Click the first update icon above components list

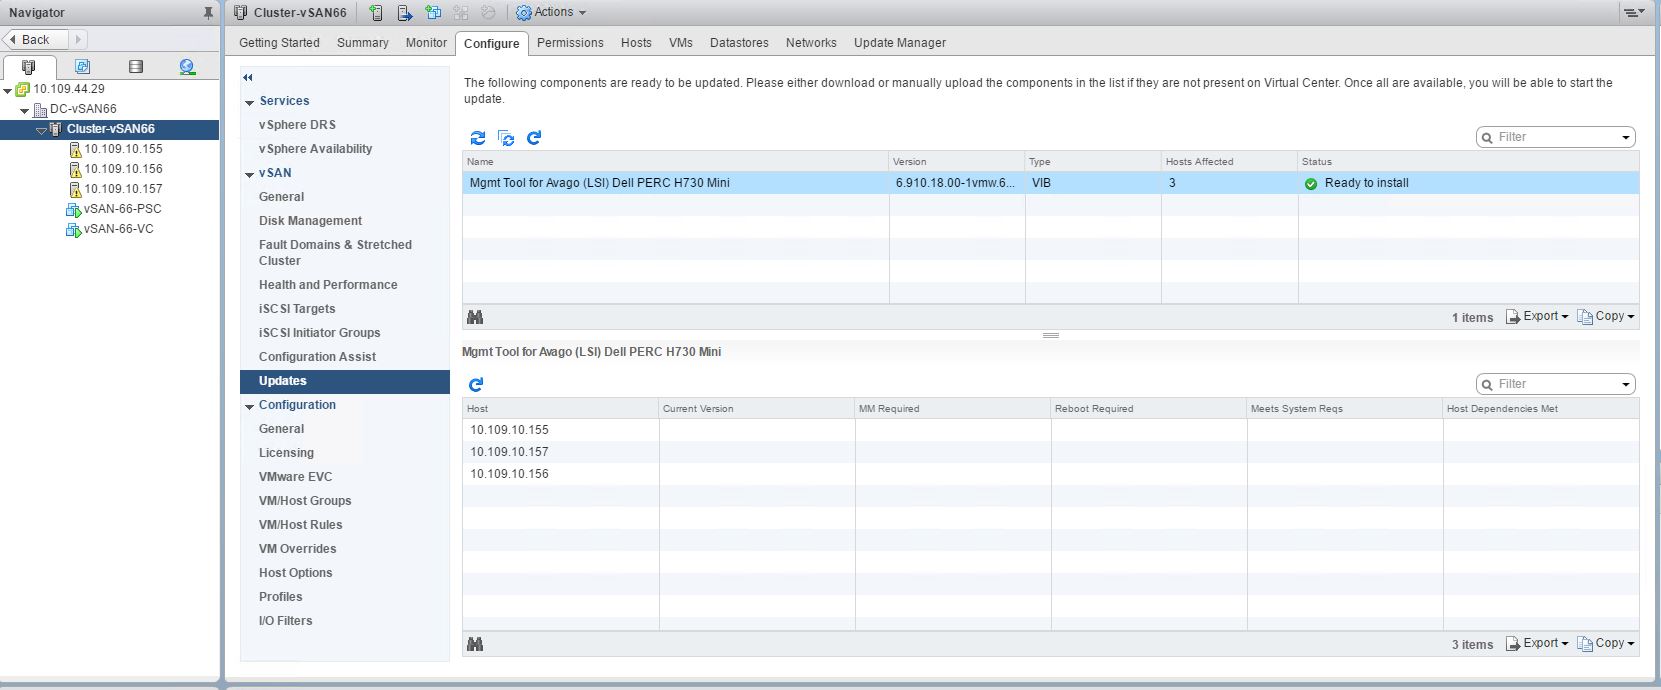478,138
